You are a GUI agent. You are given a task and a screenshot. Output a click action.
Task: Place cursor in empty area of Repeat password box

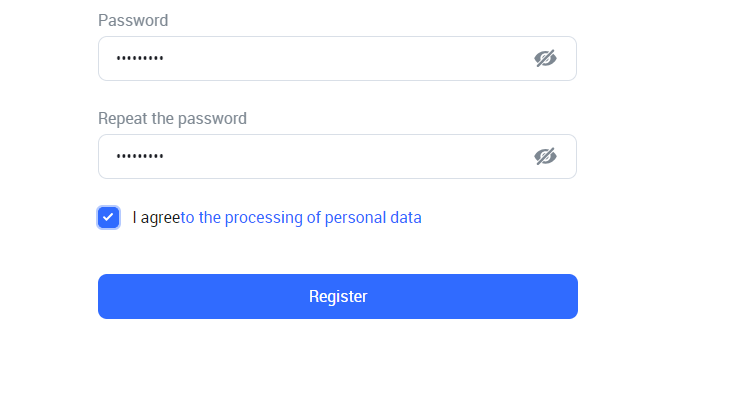coord(347,156)
